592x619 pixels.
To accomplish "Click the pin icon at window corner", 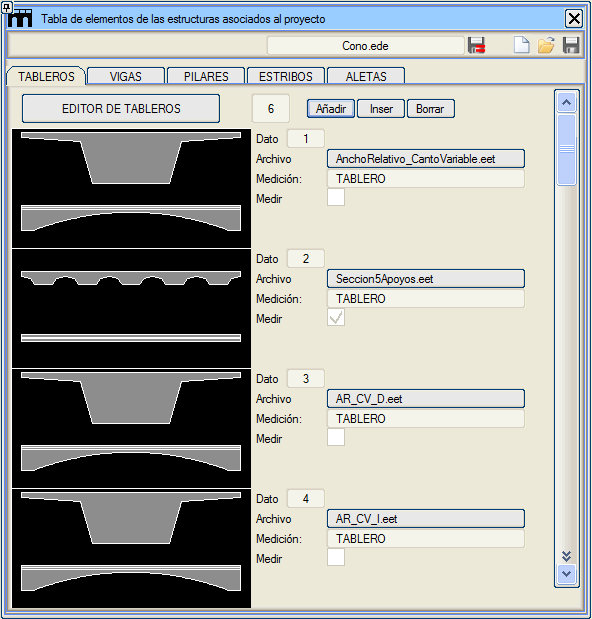I will coord(6,7).
